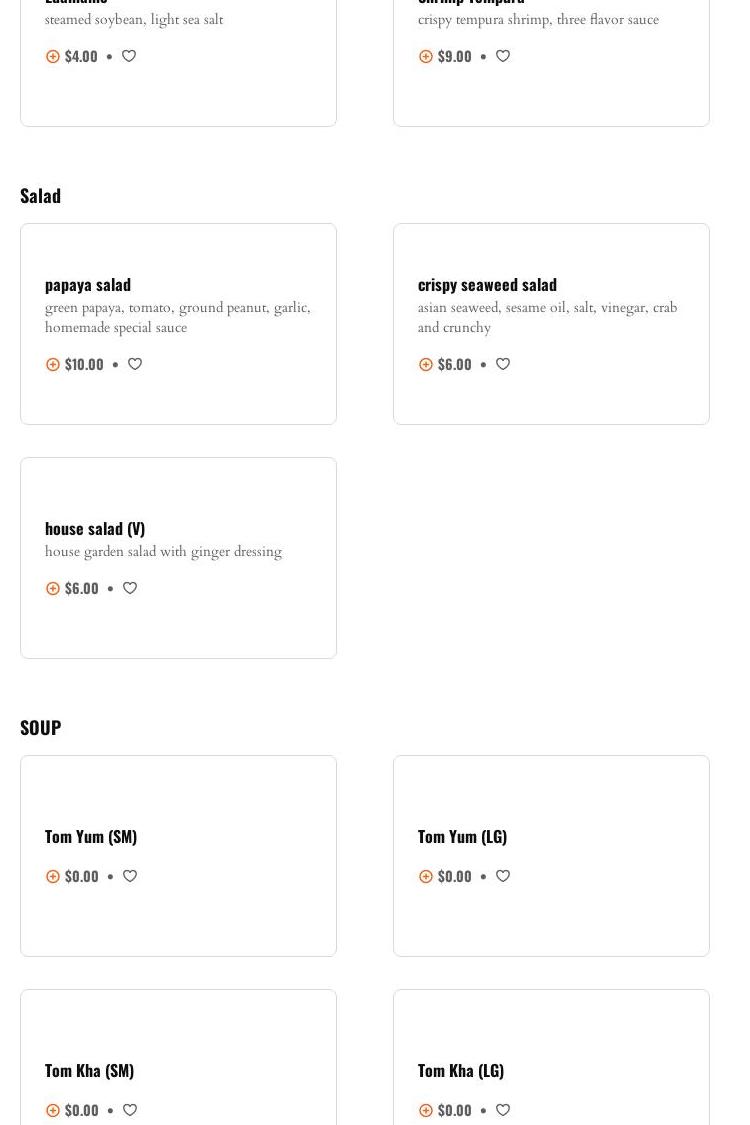Viewport: 750px width, 1125px height.
Task: Favorite the house salad (V)
Action: (130, 589)
